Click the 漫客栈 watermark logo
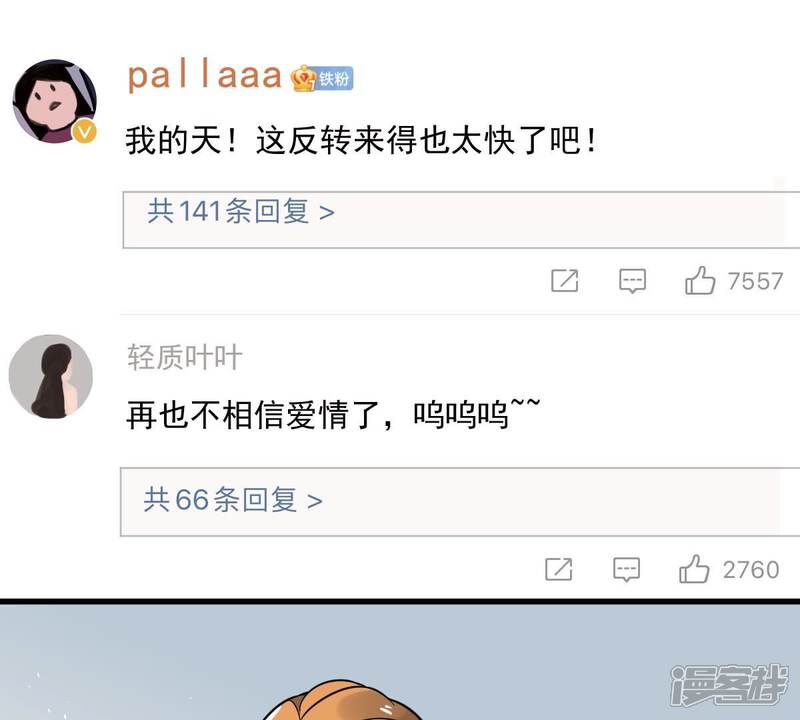This screenshot has height=720, width=800. point(729,684)
